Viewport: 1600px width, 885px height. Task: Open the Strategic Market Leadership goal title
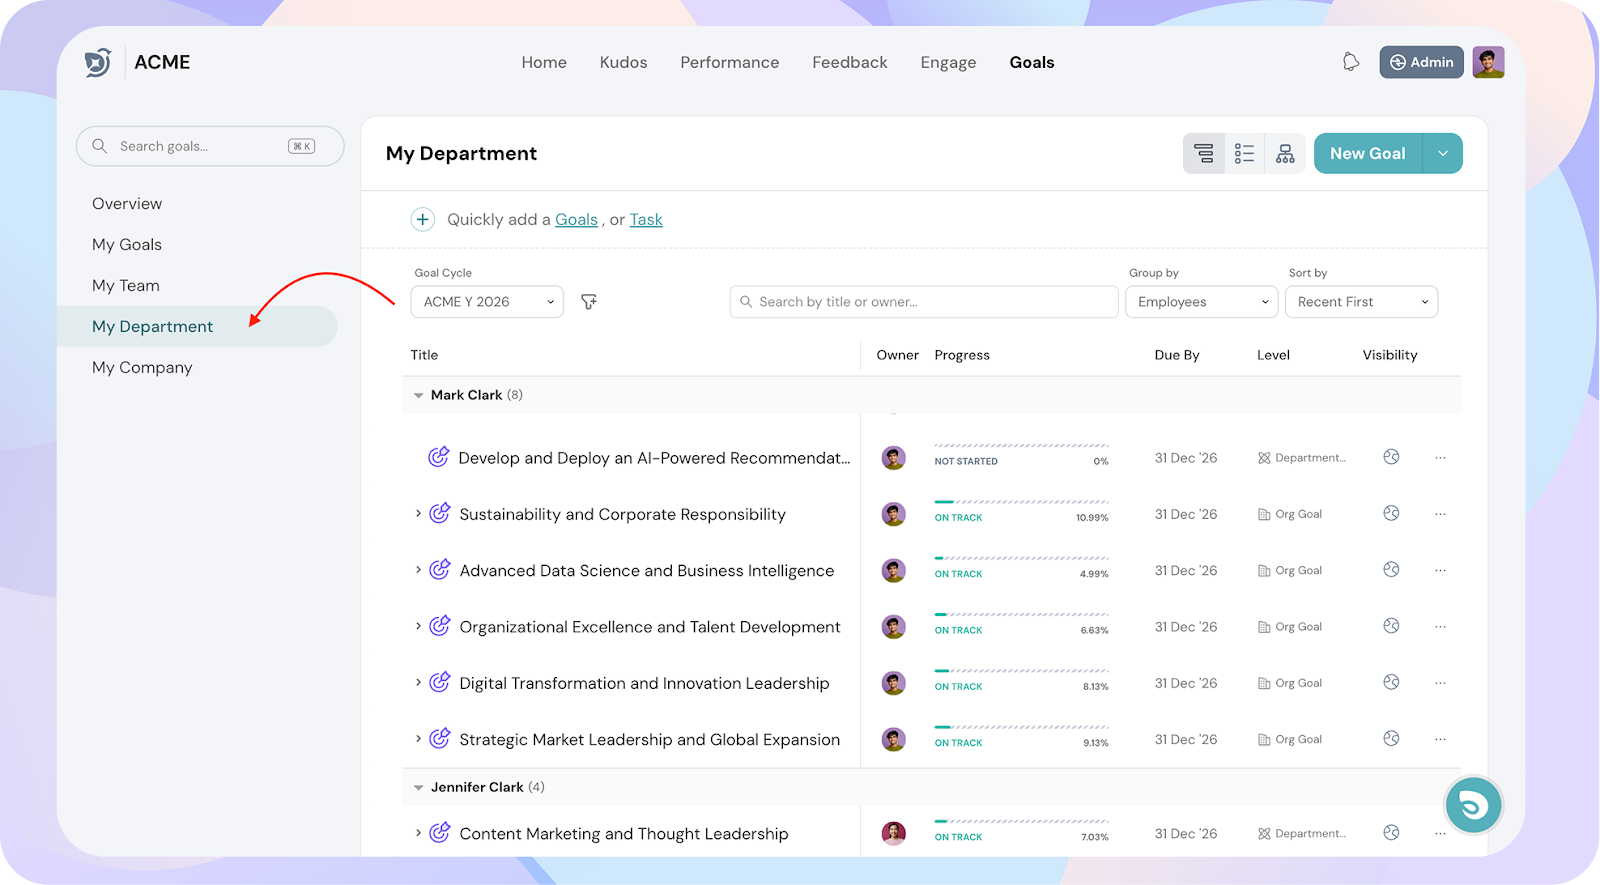click(650, 740)
